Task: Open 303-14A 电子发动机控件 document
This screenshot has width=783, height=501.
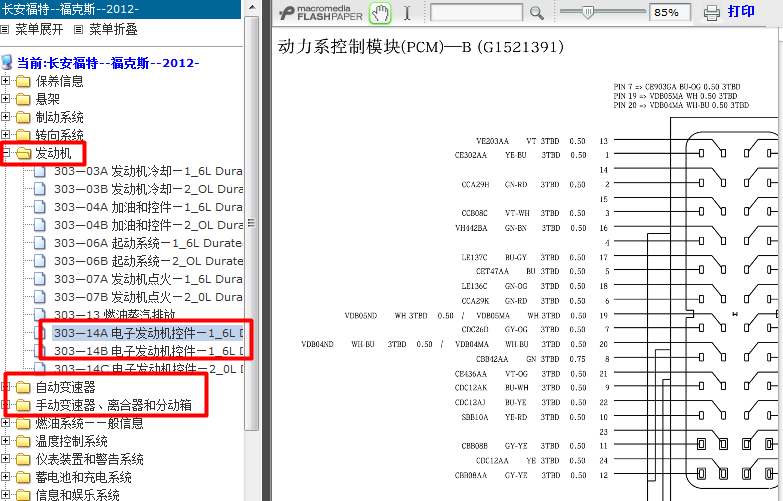Action: [148, 333]
